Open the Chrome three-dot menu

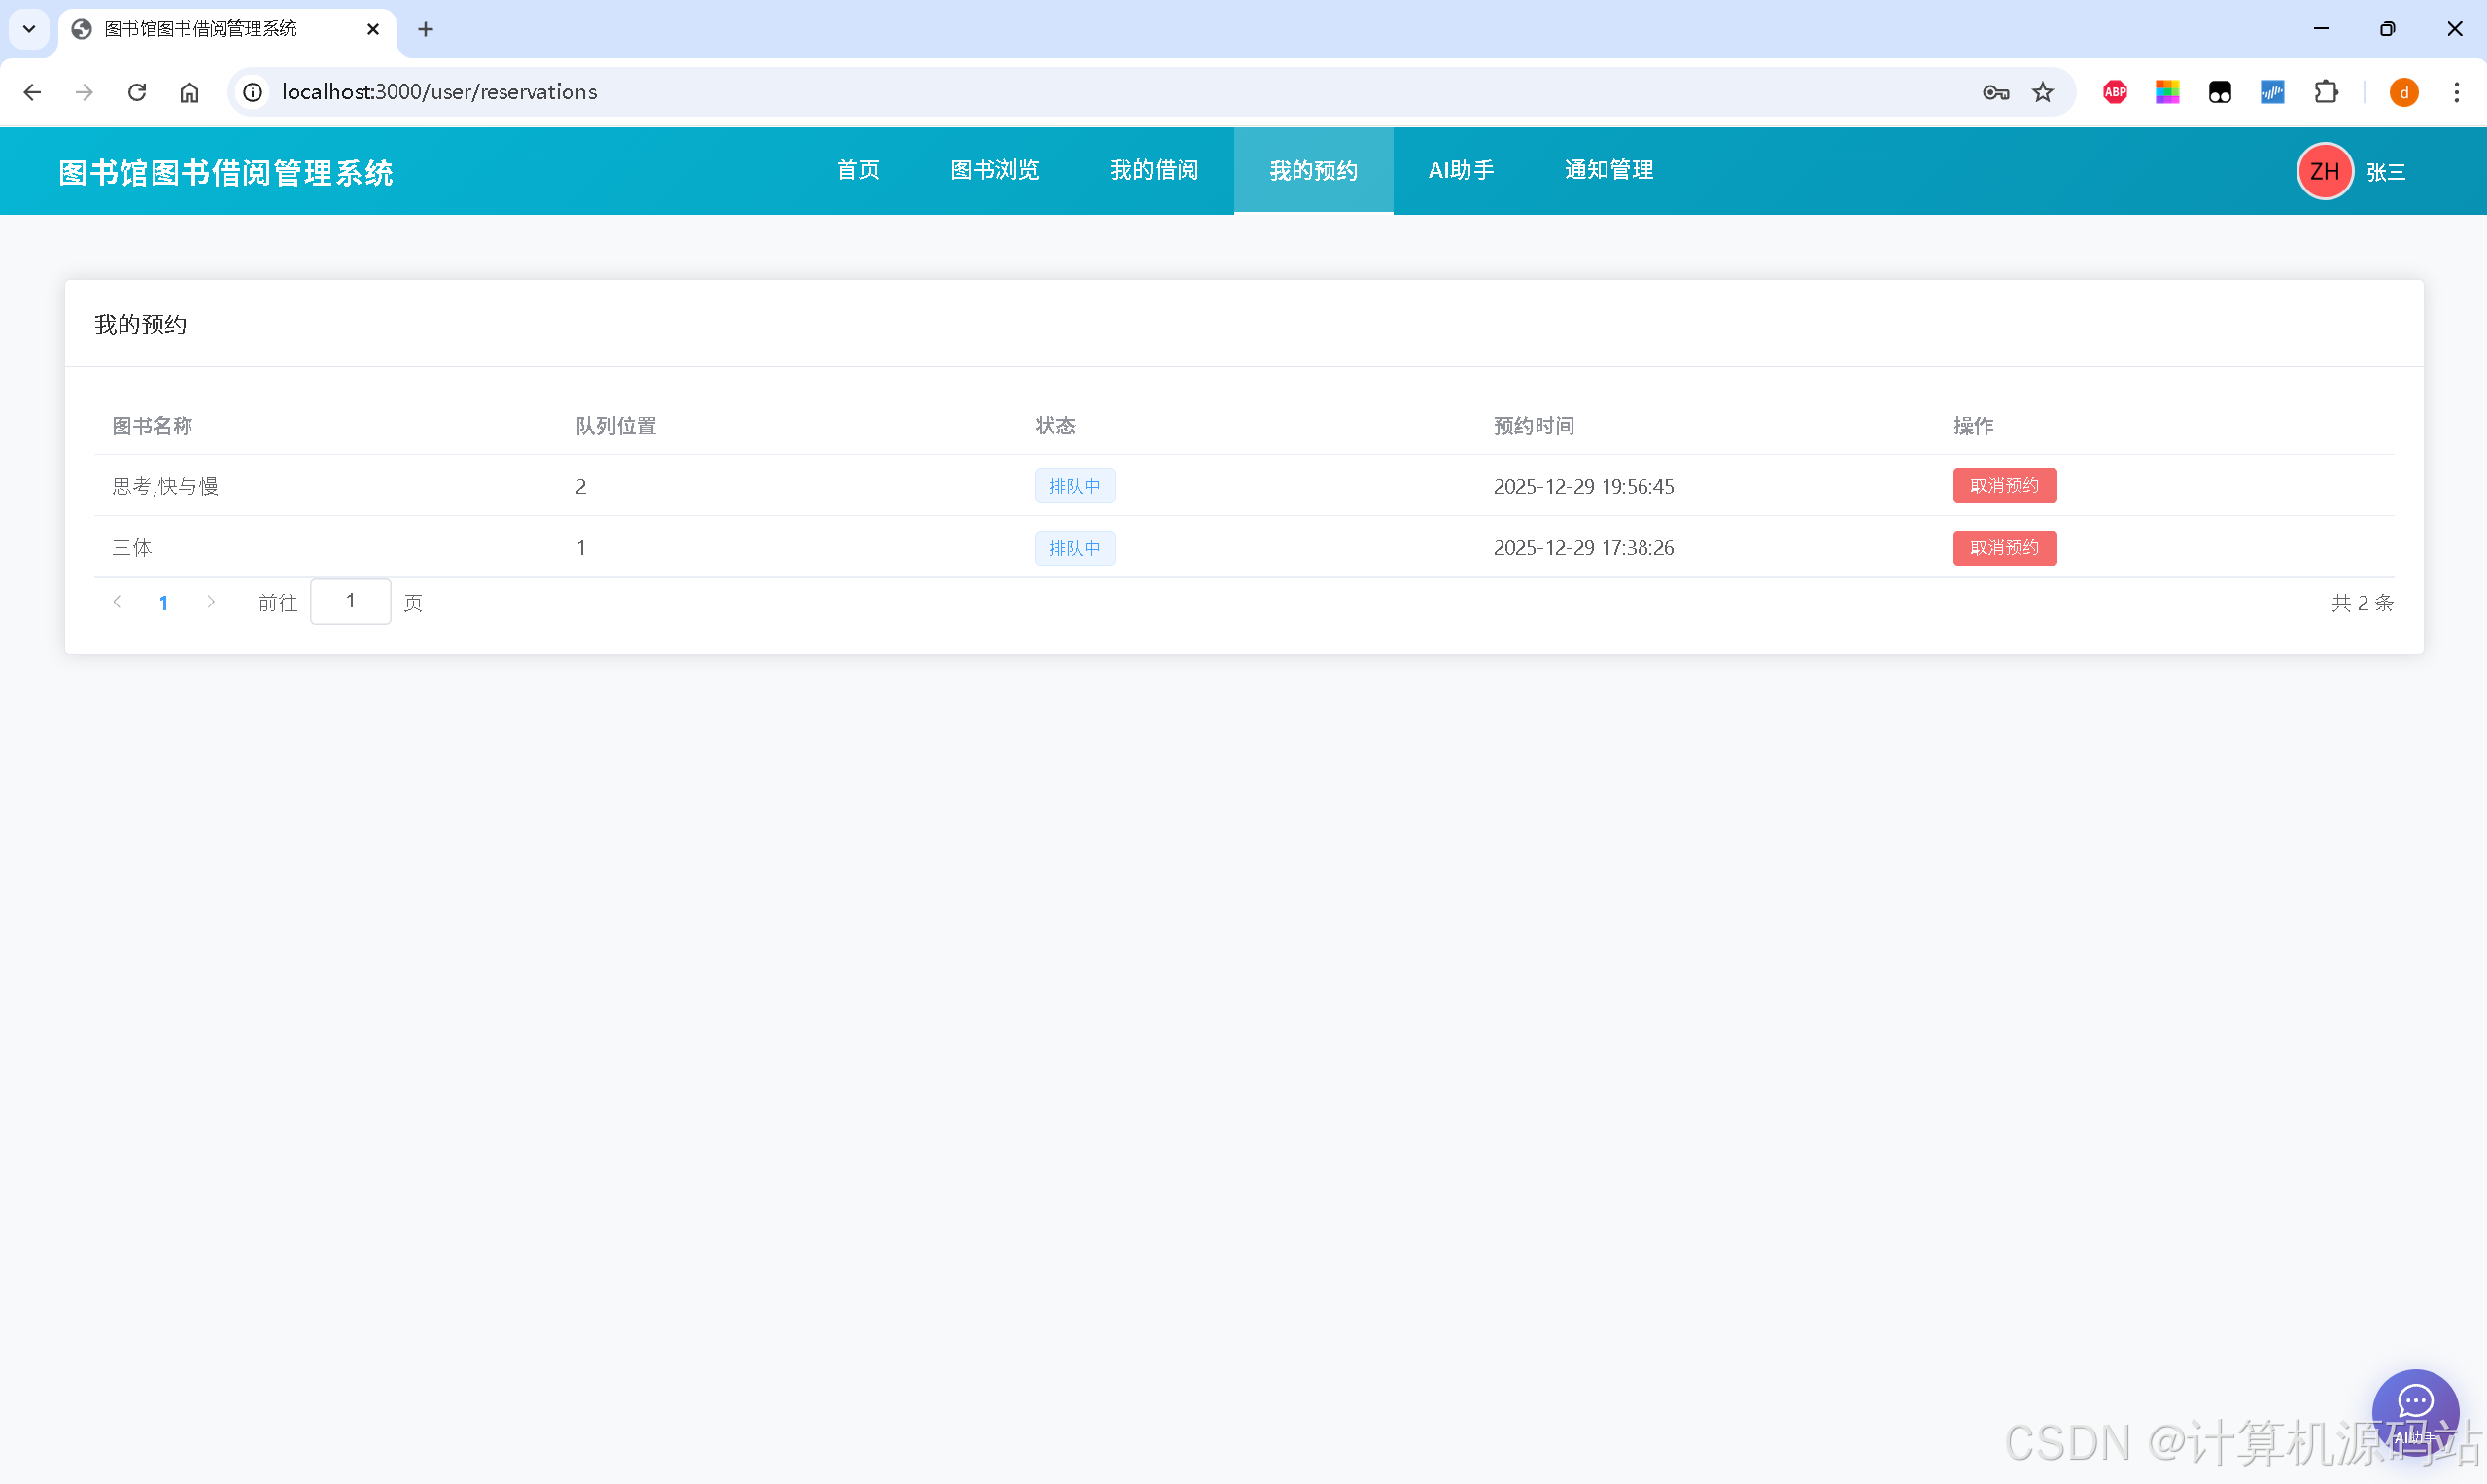click(x=2456, y=92)
